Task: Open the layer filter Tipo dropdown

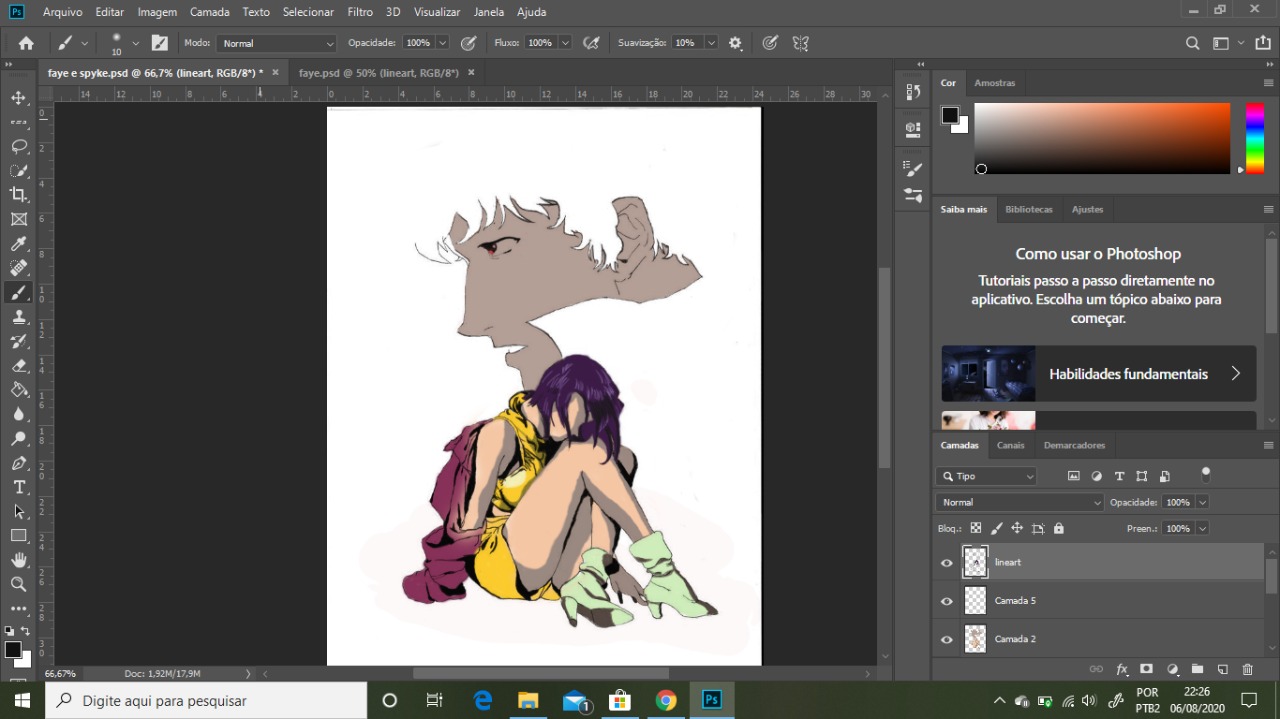Action: tap(986, 476)
